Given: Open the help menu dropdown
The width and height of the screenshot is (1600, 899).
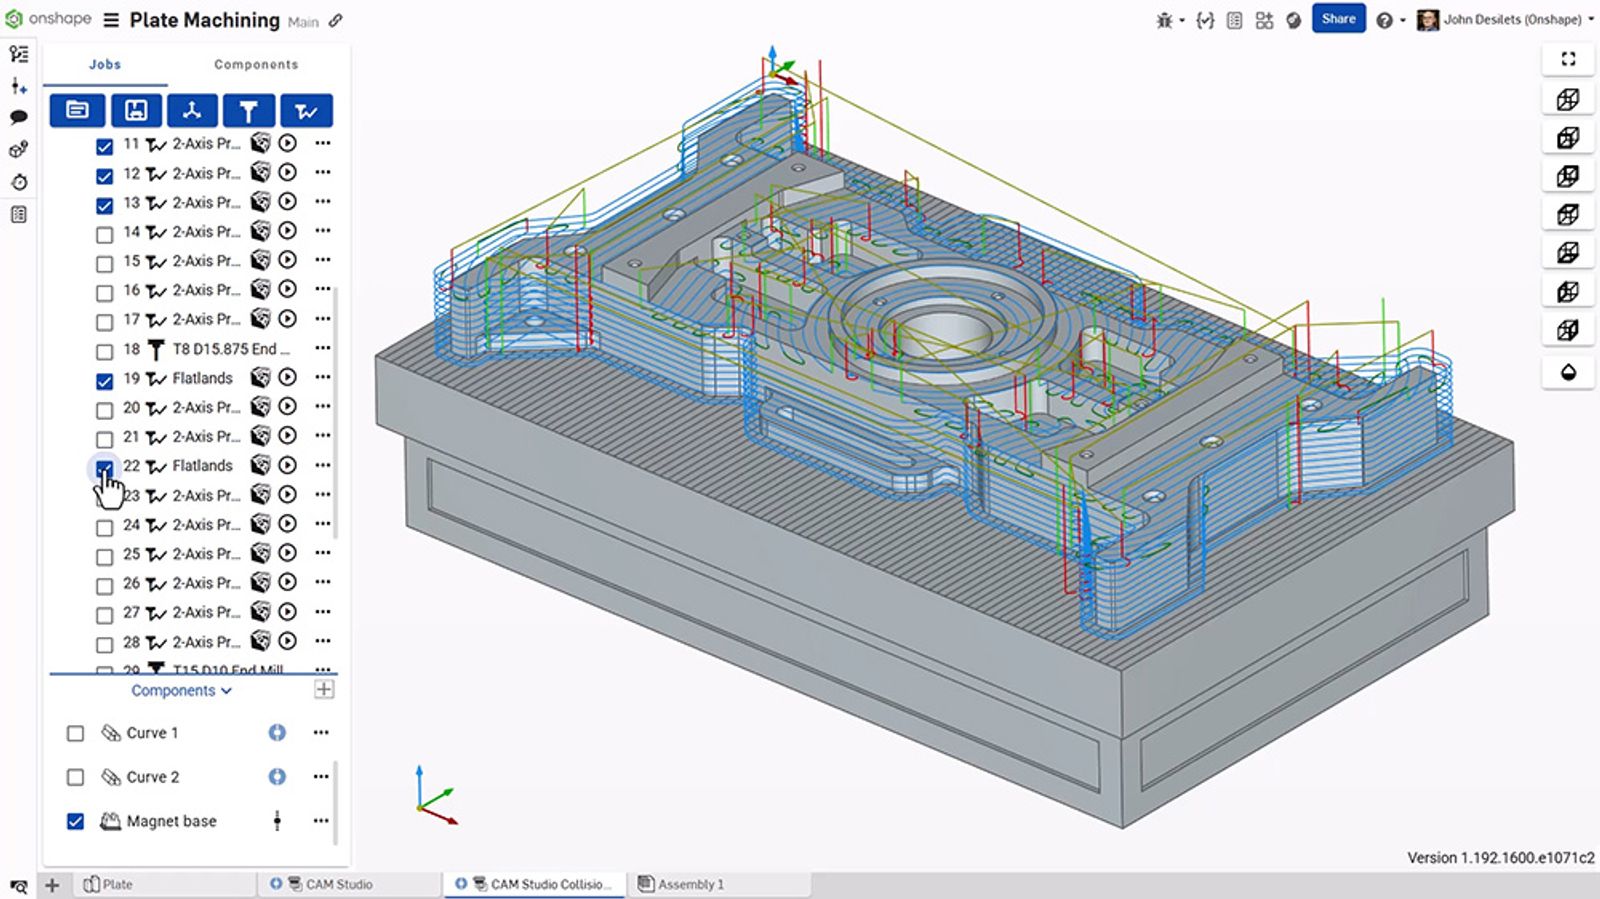Looking at the screenshot, I should click(x=1389, y=20).
